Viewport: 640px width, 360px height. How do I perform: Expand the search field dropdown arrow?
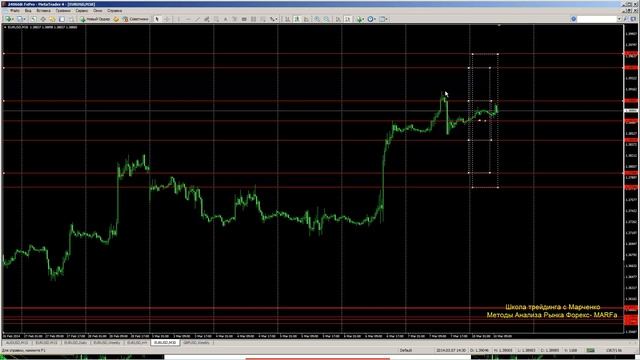619,19
